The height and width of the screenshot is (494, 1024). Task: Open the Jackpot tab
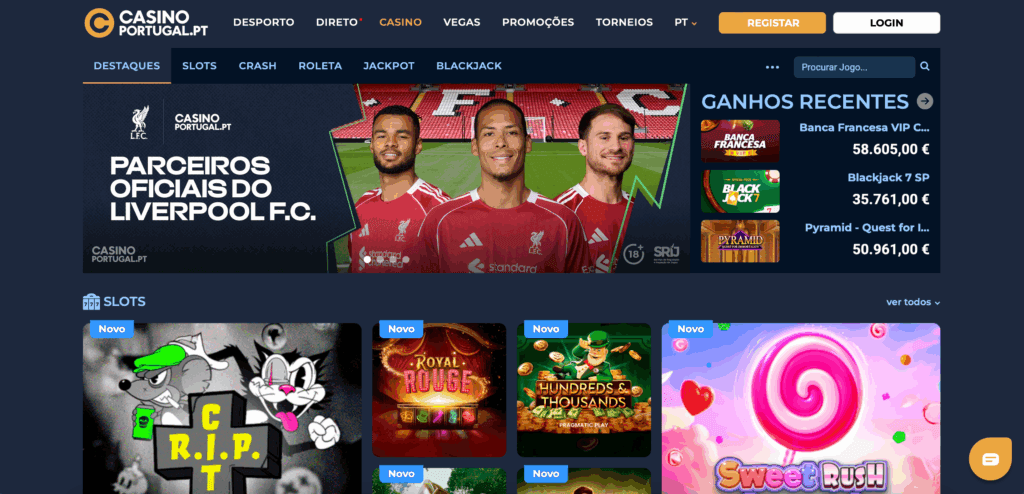coord(389,66)
